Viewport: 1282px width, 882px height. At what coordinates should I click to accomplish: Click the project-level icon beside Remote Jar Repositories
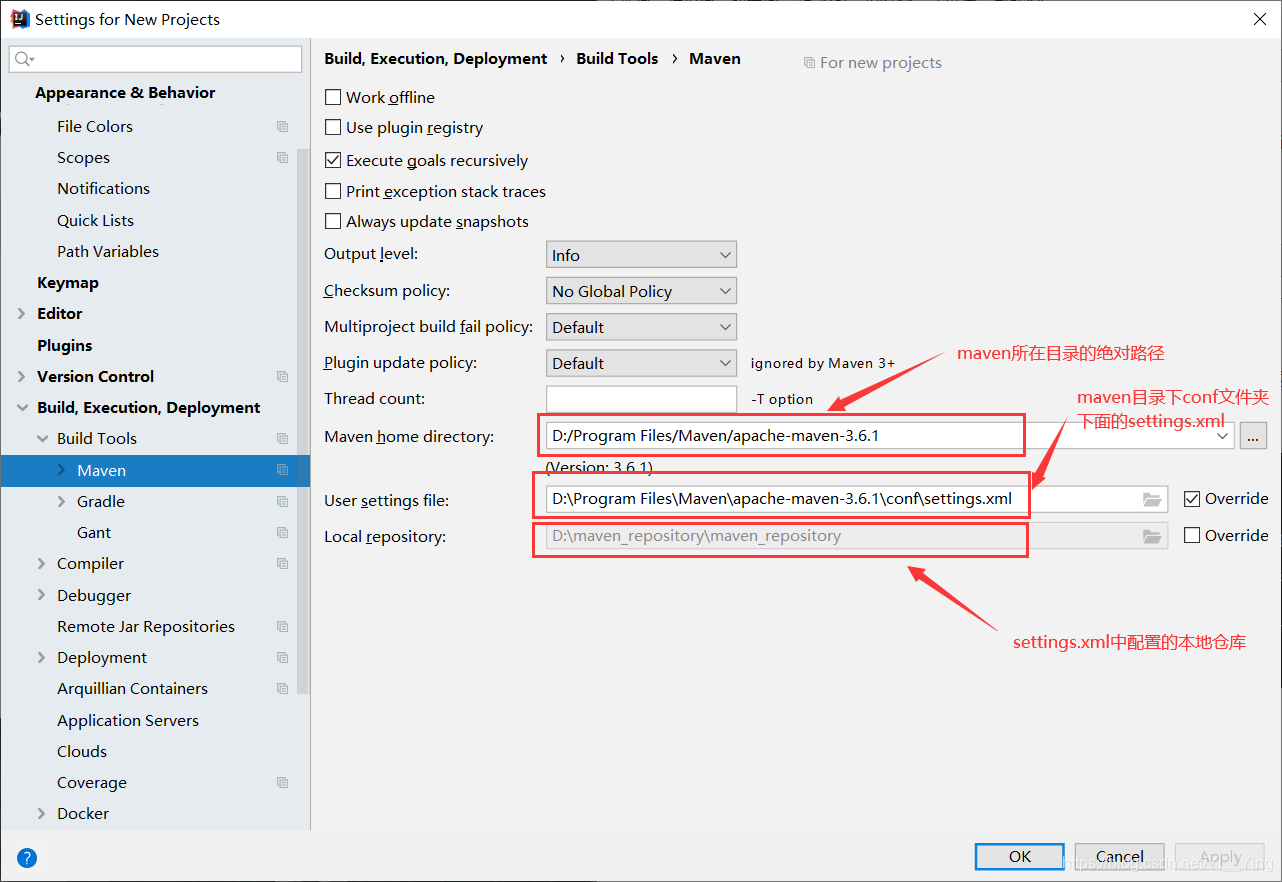tap(283, 627)
